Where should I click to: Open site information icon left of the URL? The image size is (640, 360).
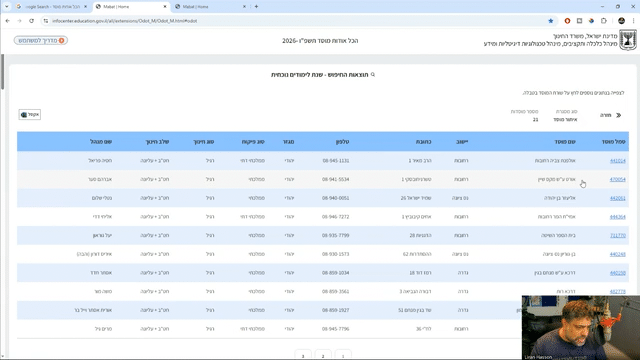pyautogui.click(x=46, y=21)
